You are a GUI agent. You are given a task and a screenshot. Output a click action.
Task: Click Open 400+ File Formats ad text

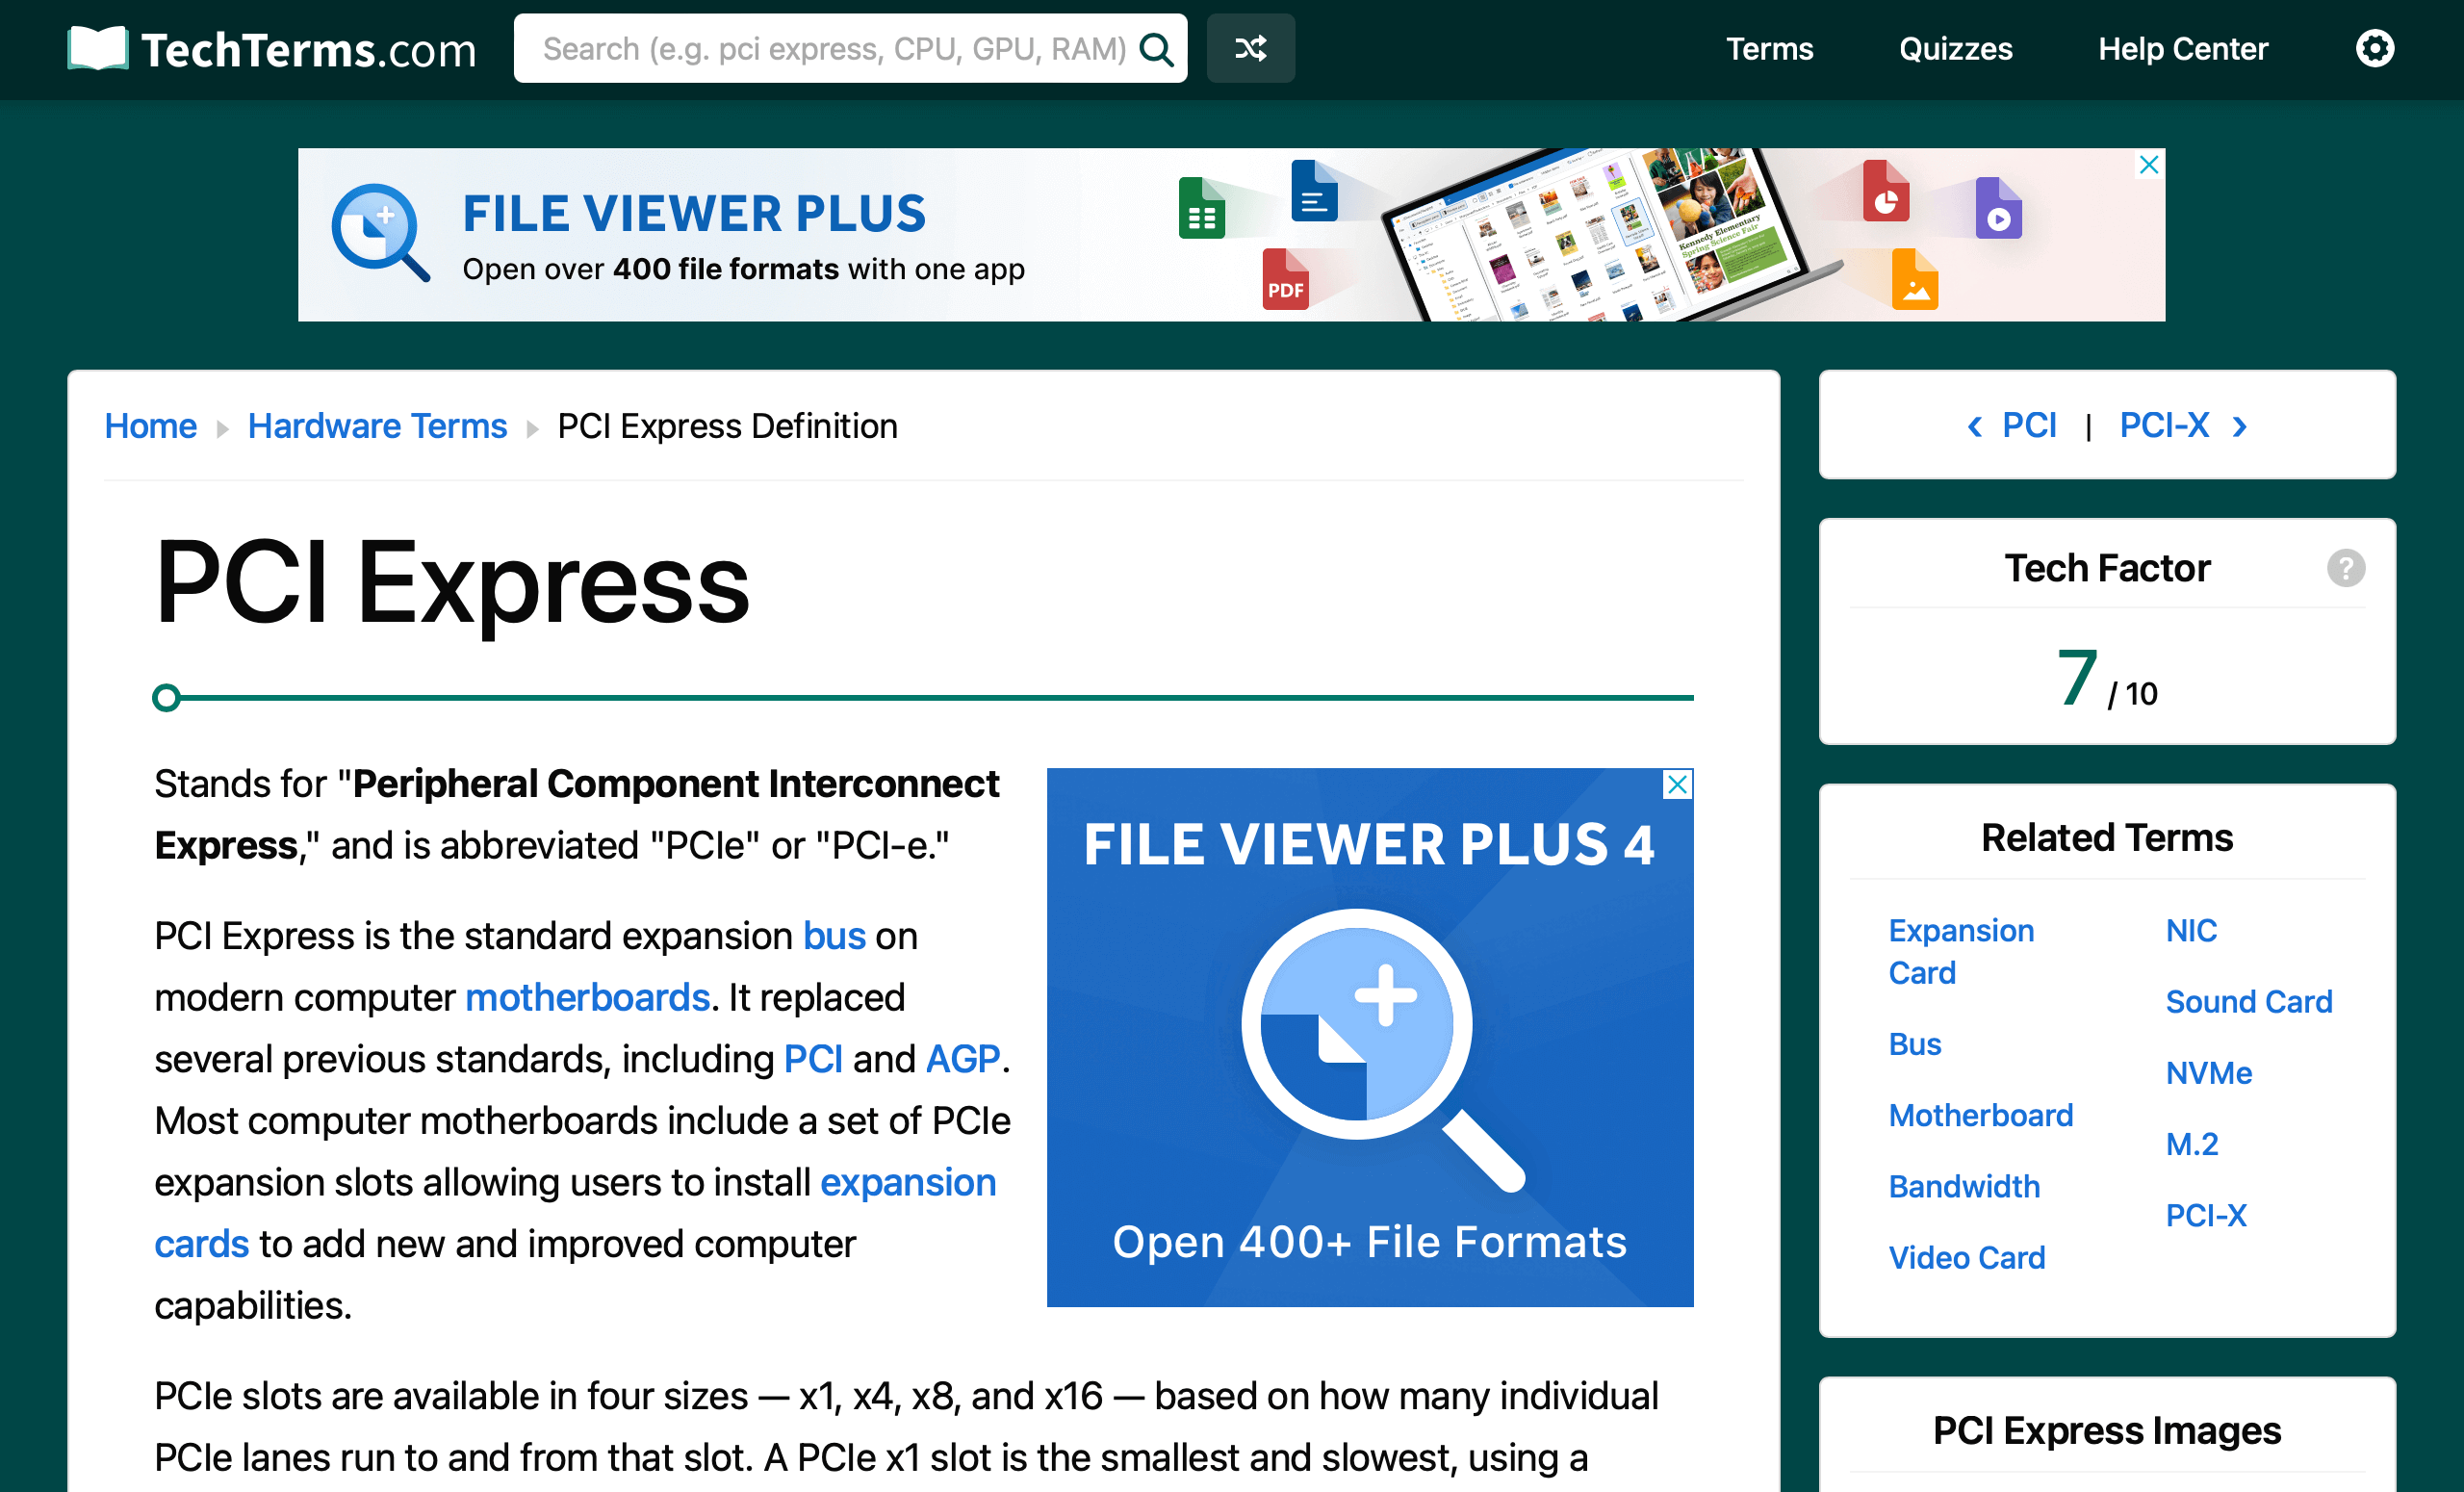pyautogui.click(x=1369, y=1242)
